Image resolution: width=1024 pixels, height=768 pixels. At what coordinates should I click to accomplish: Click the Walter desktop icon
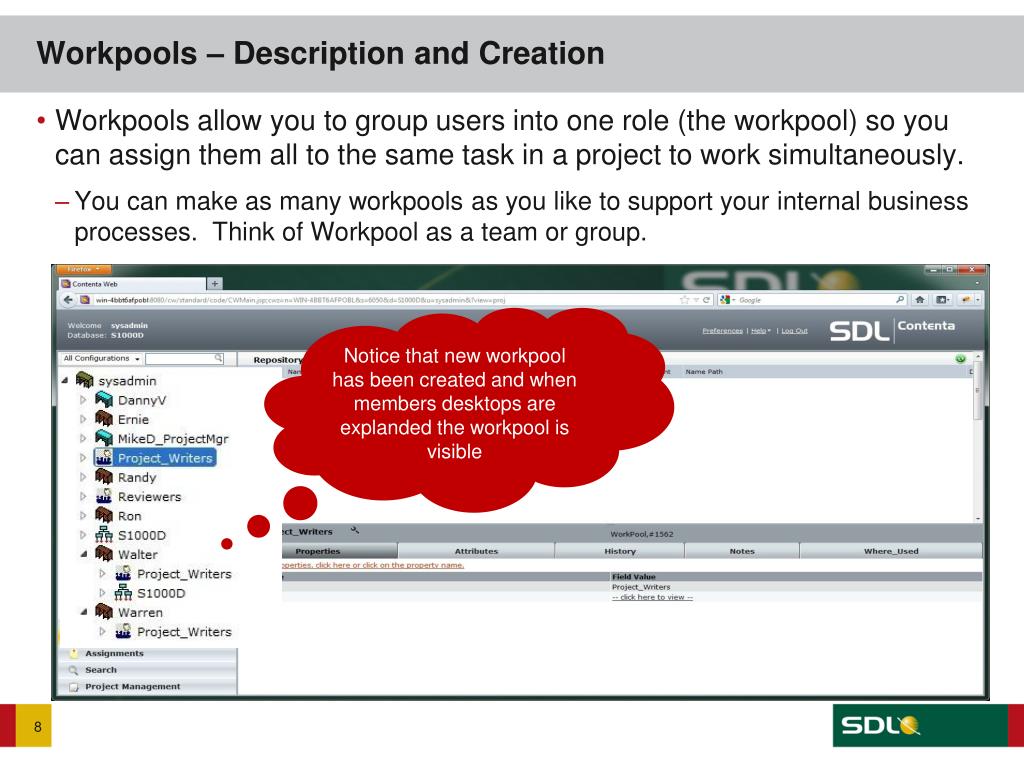click(x=104, y=554)
